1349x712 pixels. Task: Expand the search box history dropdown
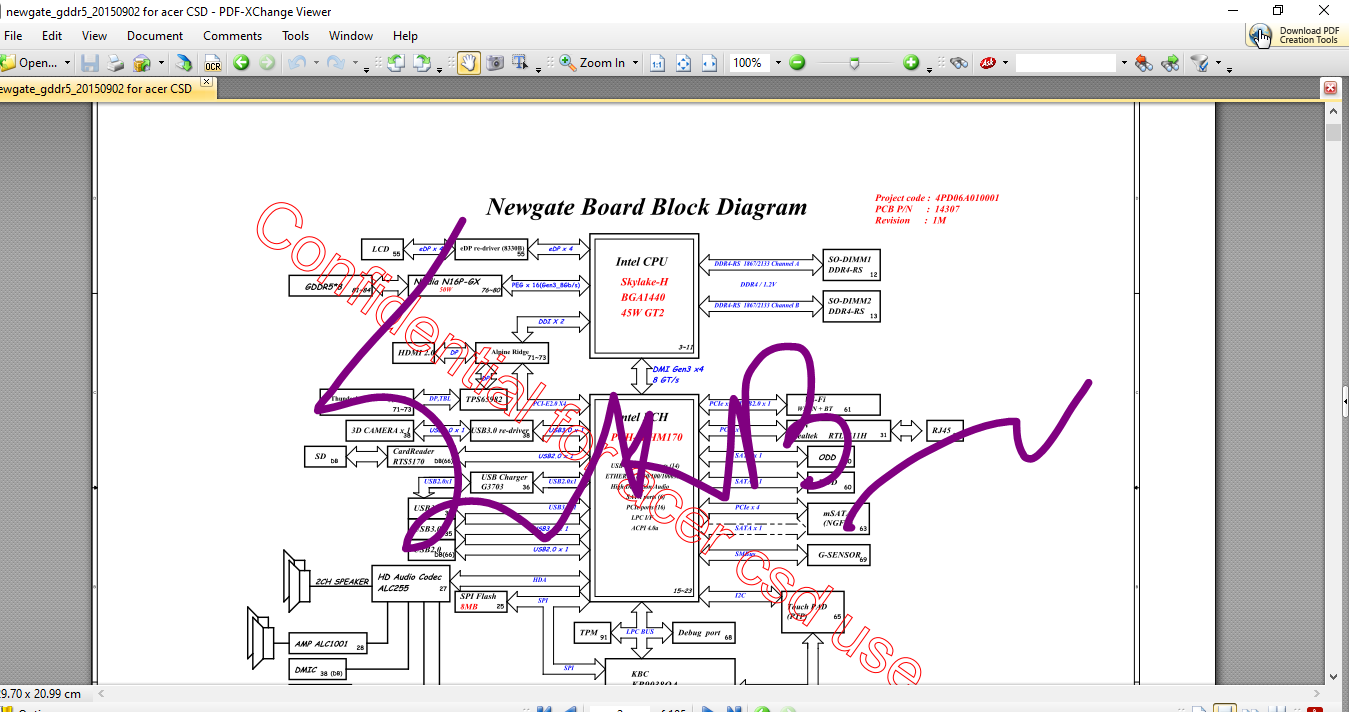[1123, 63]
